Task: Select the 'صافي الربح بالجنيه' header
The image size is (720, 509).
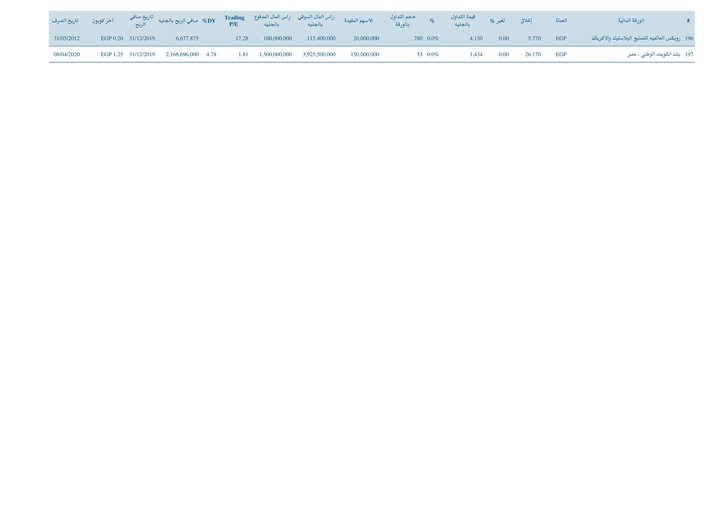Action: click(x=179, y=21)
